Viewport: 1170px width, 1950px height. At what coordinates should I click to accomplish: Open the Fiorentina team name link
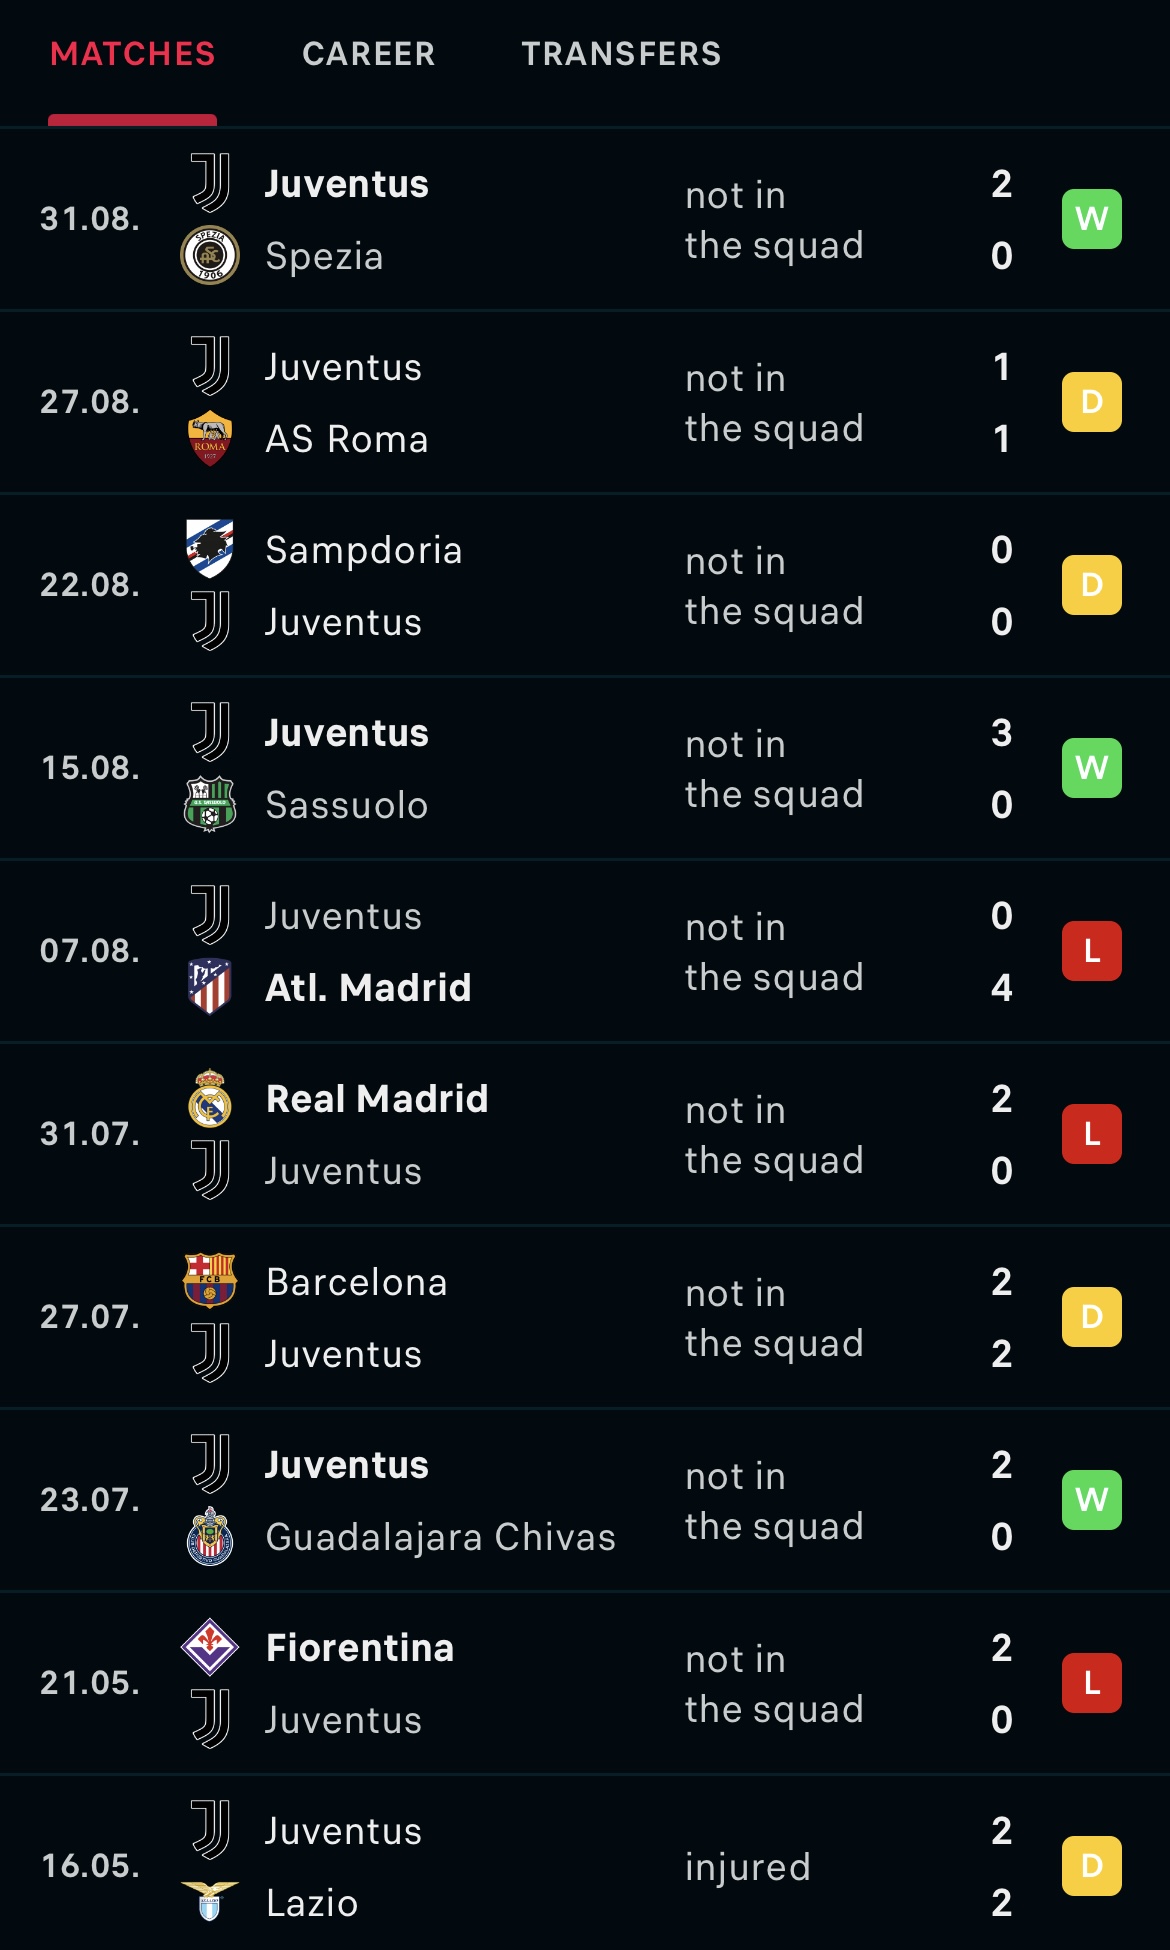click(x=360, y=1648)
